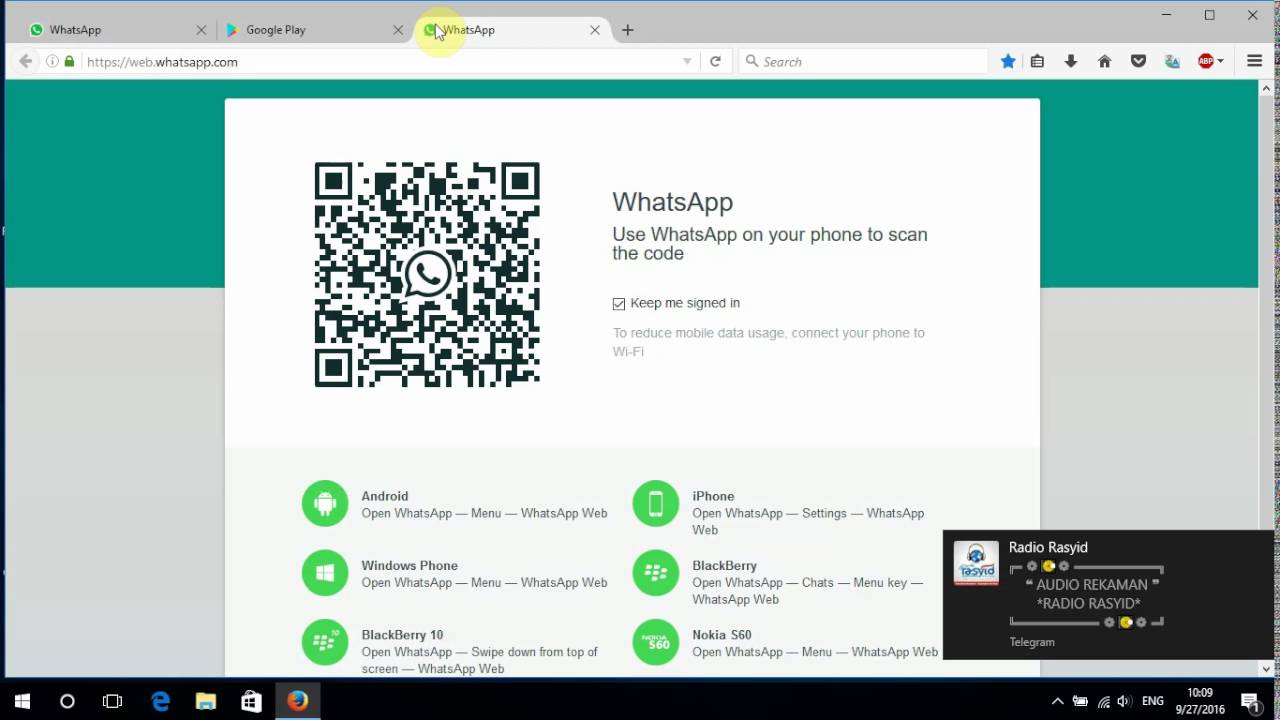
Task: Click the 'Nokia S60' heading text
Action: tap(722, 634)
